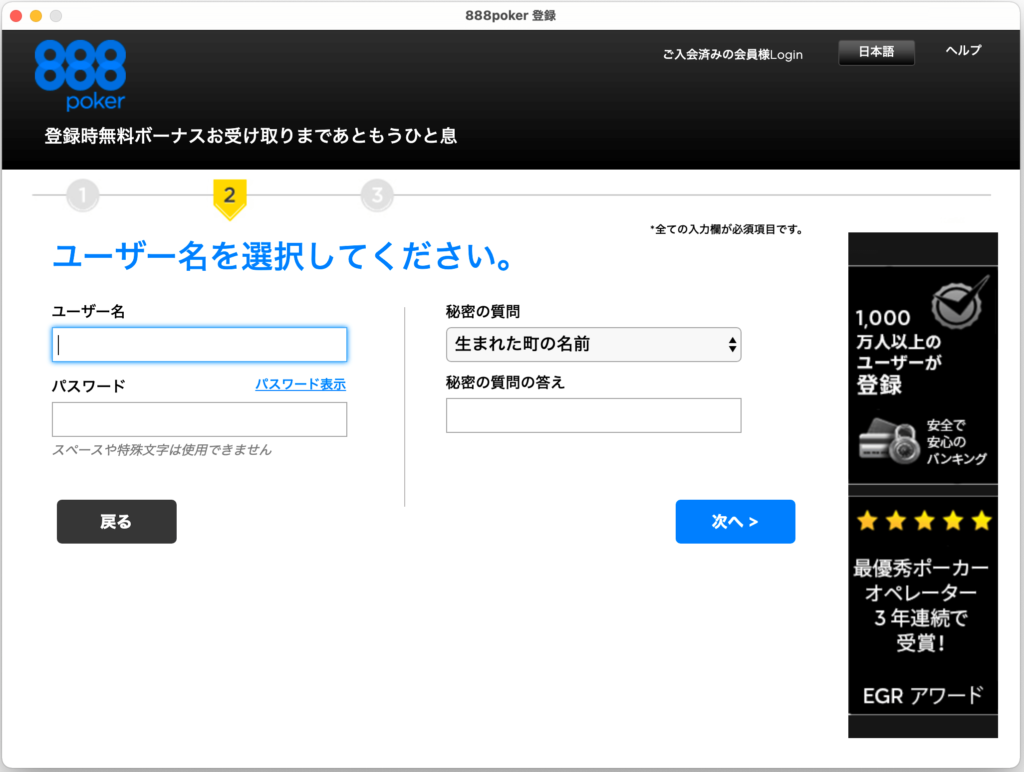Click the 戻る back button
The image size is (1024, 772).
(x=116, y=521)
